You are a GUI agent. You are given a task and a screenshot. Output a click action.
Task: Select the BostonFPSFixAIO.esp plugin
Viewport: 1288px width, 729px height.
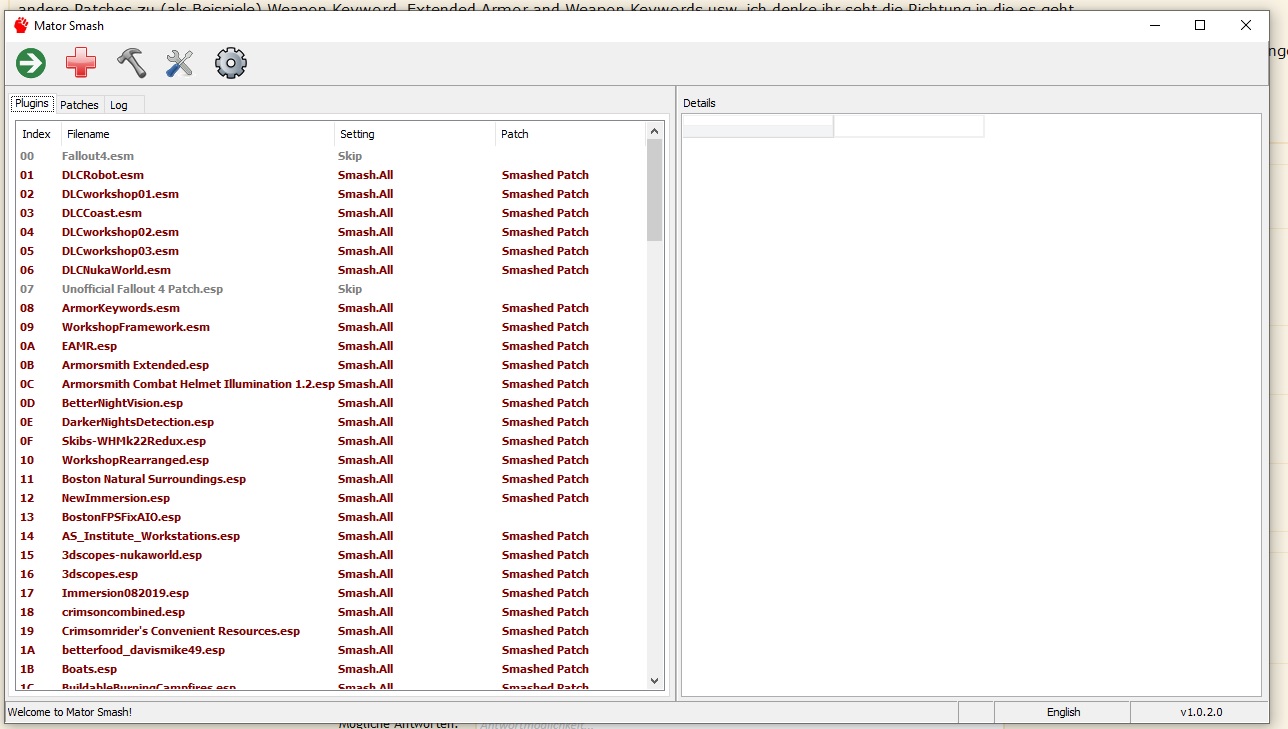(121, 517)
